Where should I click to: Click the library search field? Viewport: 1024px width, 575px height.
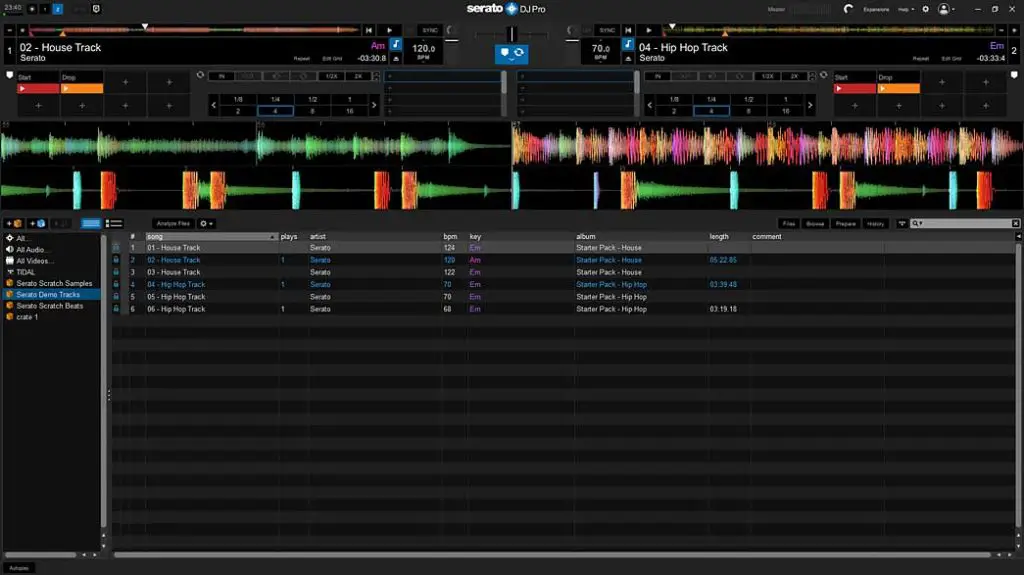point(965,223)
